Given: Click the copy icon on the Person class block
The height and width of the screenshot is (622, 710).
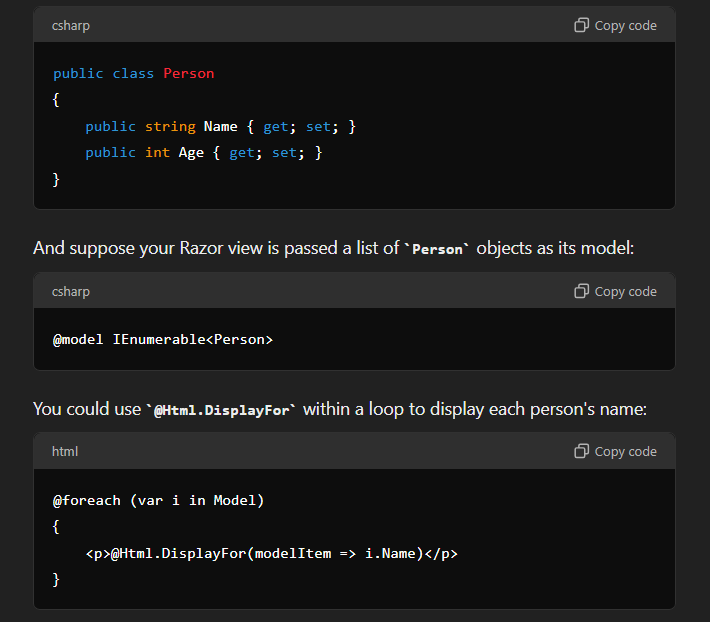Looking at the screenshot, I should point(581,25).
